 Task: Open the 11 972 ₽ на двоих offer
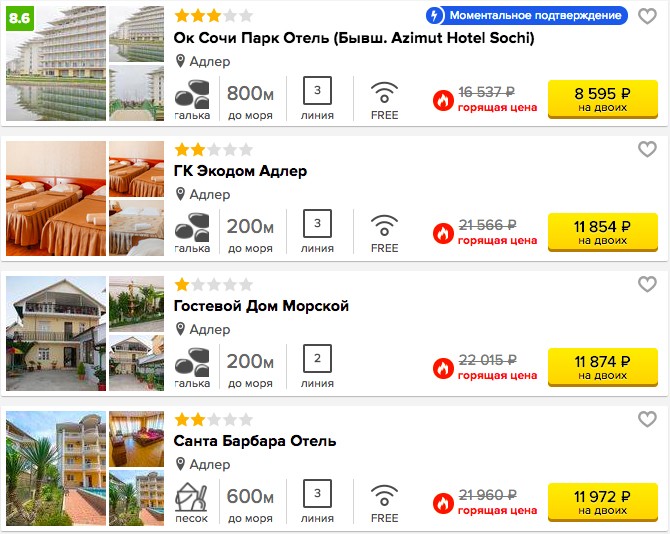(602, 502)
